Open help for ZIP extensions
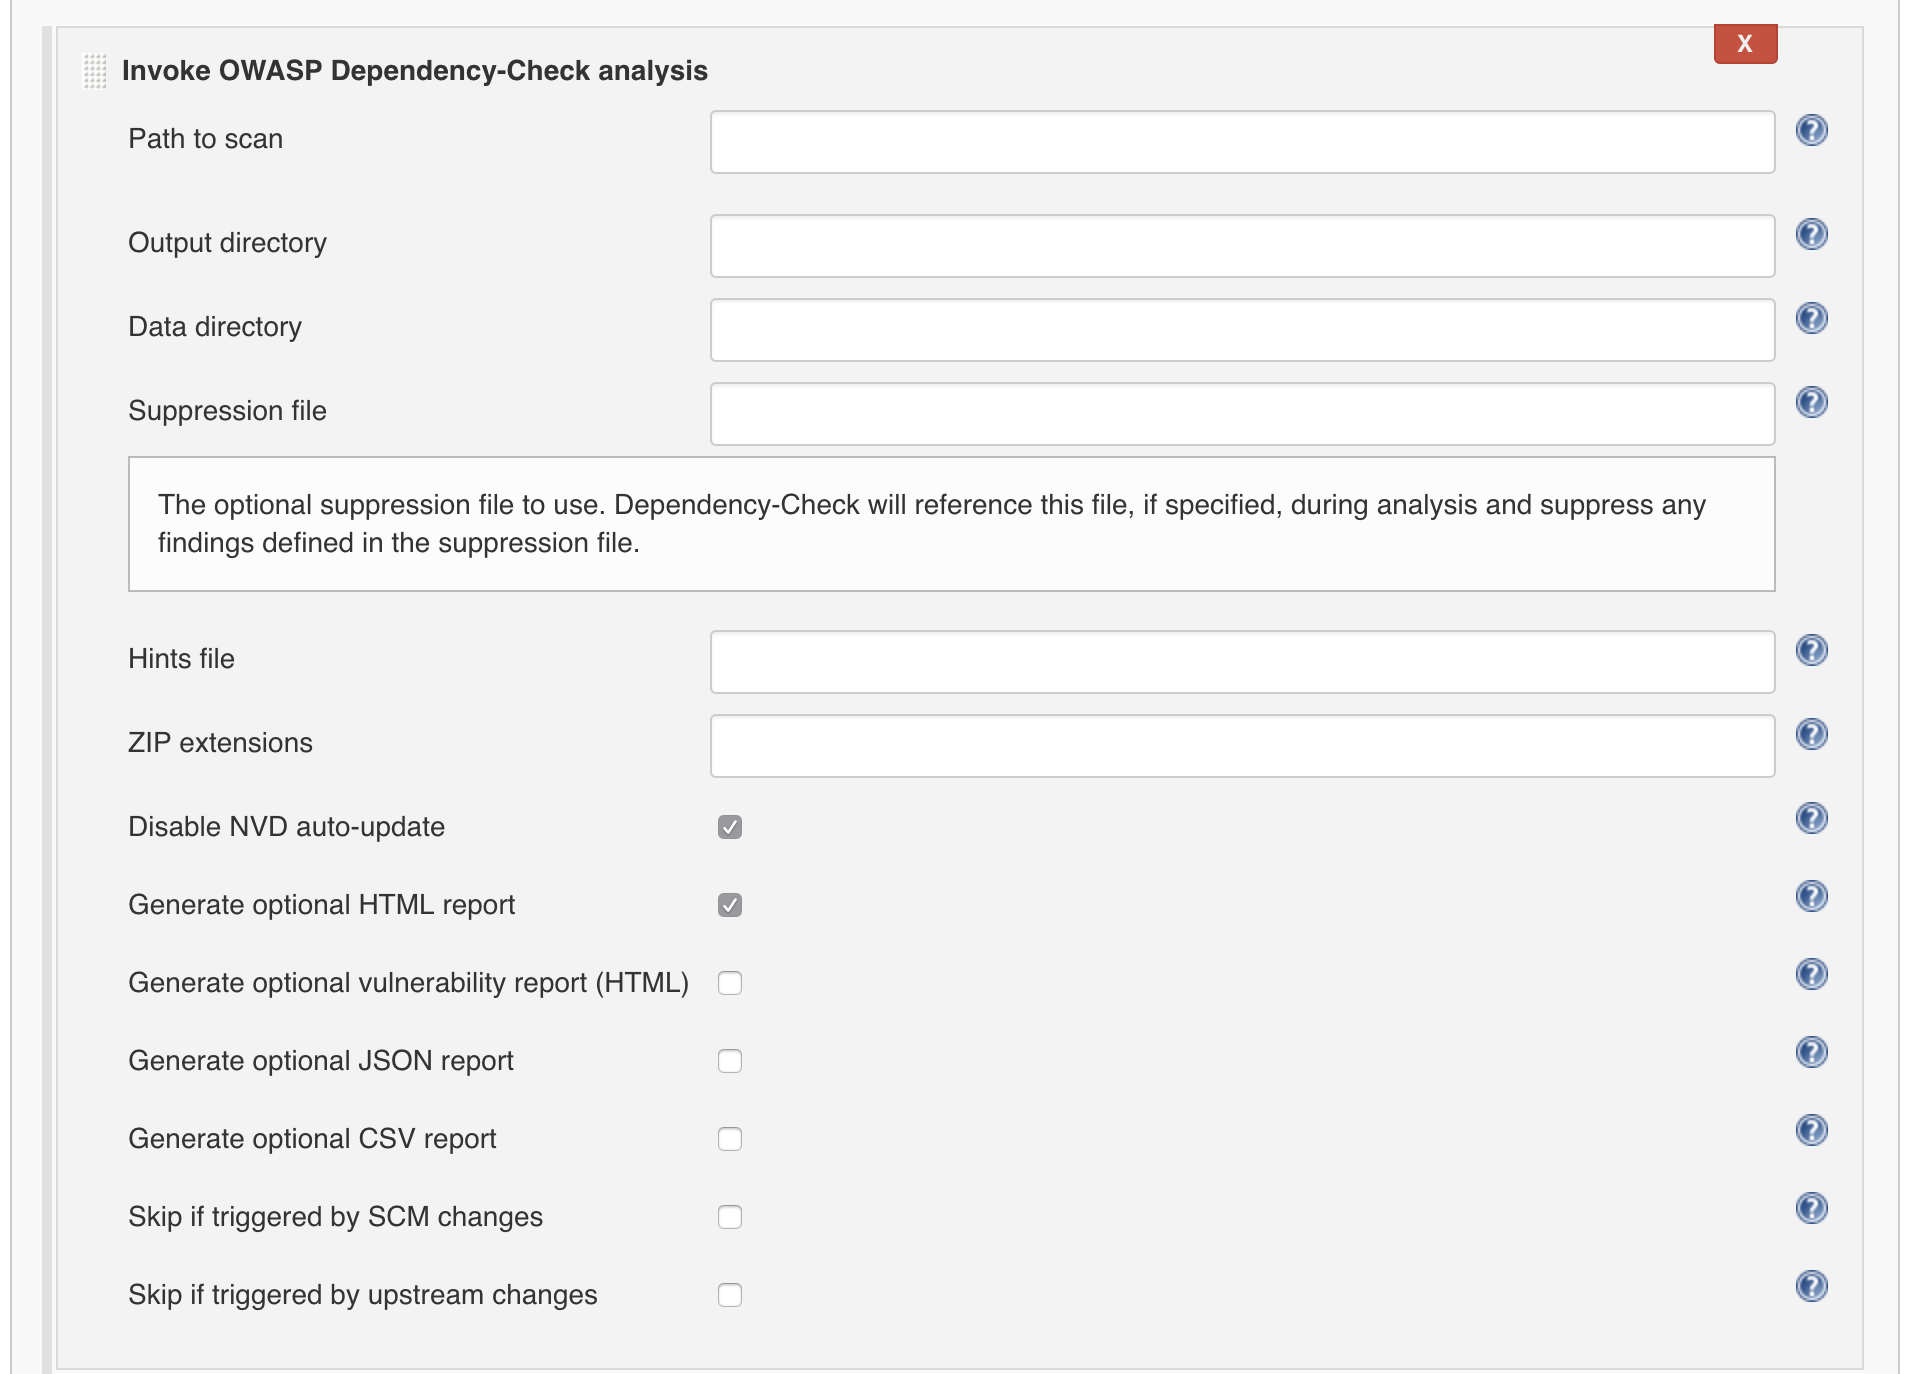 (x=1811, y=734)
